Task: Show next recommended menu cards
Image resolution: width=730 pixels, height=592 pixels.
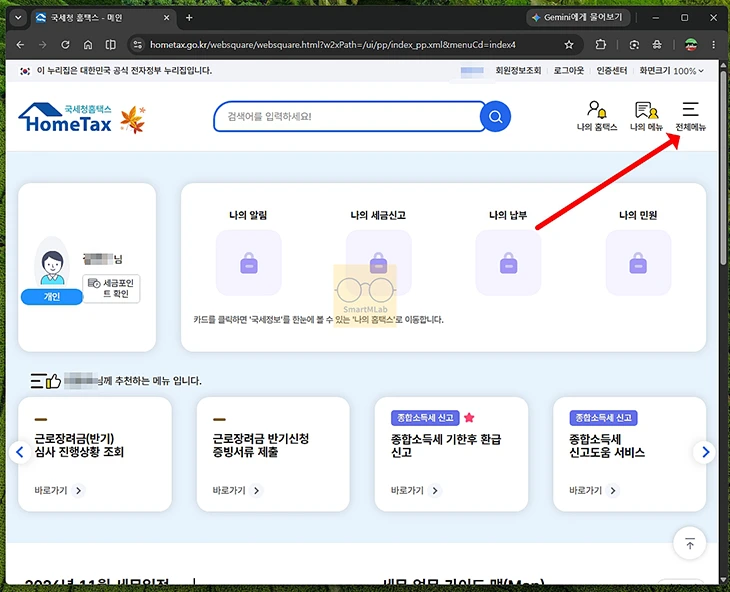Action: (705, 452)
